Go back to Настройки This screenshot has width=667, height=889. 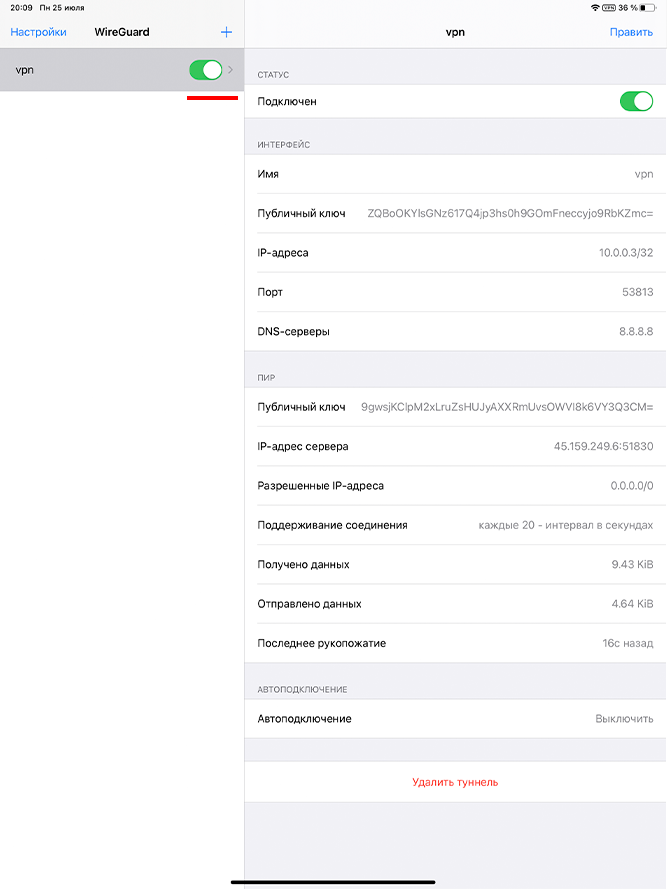point(39,32)
